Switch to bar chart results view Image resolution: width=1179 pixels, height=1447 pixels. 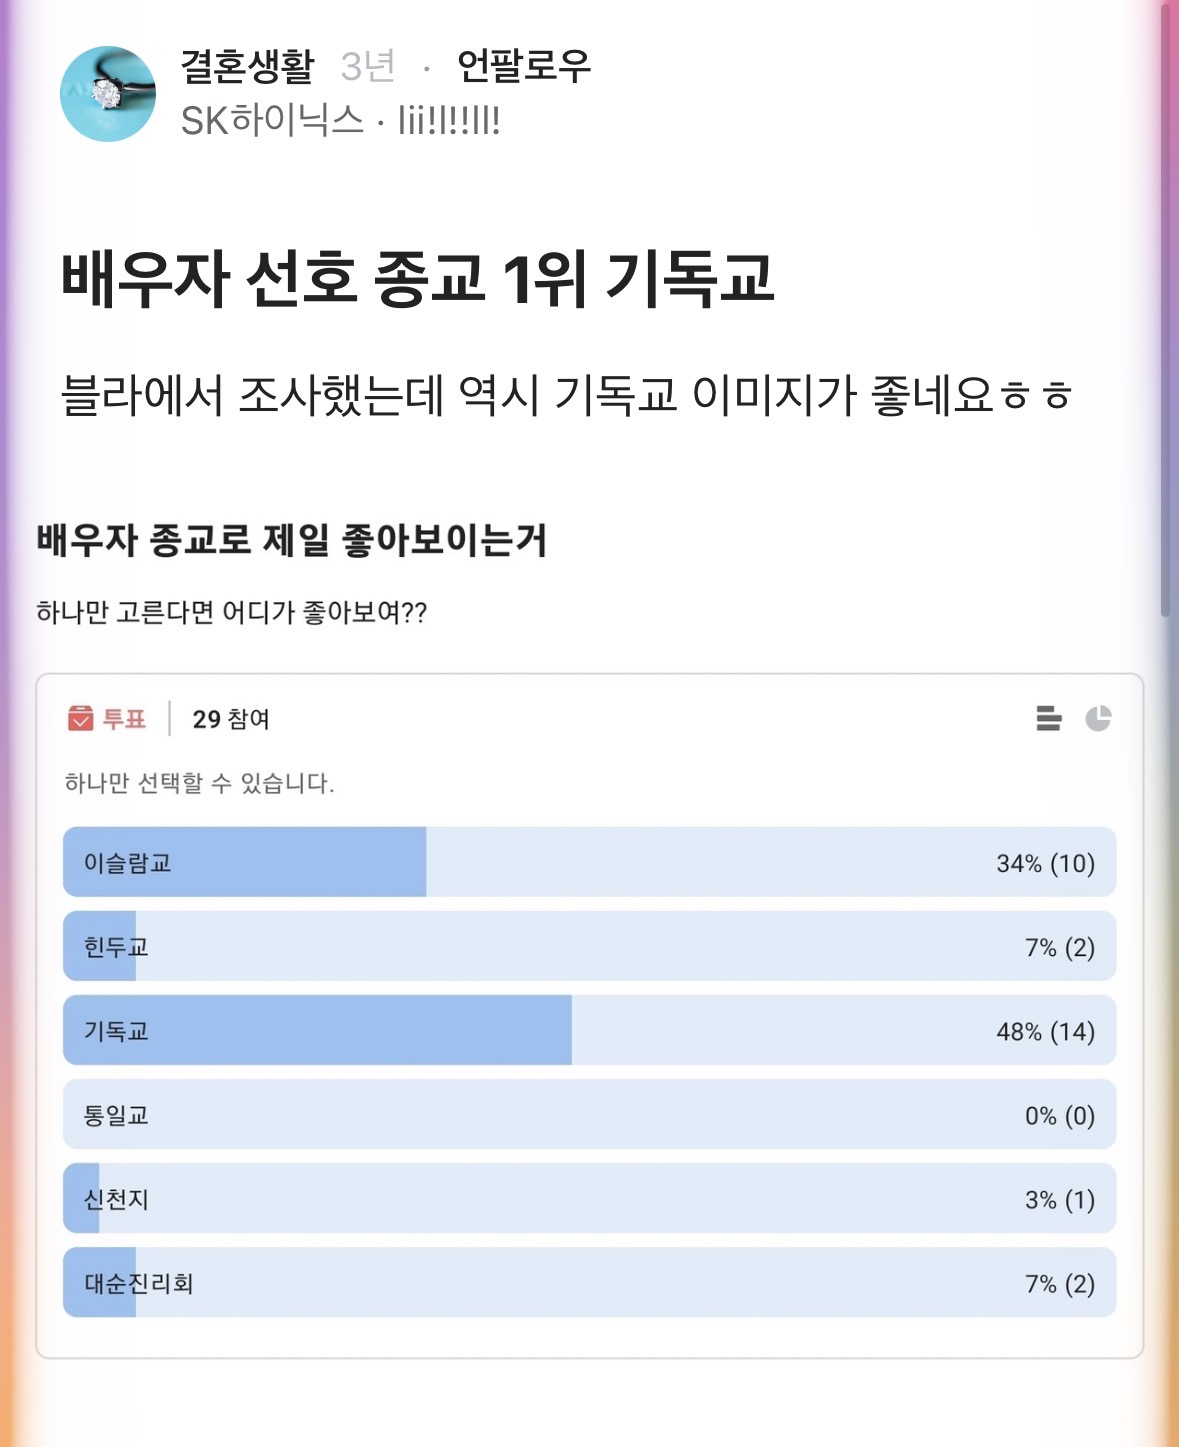(1048, 718)
